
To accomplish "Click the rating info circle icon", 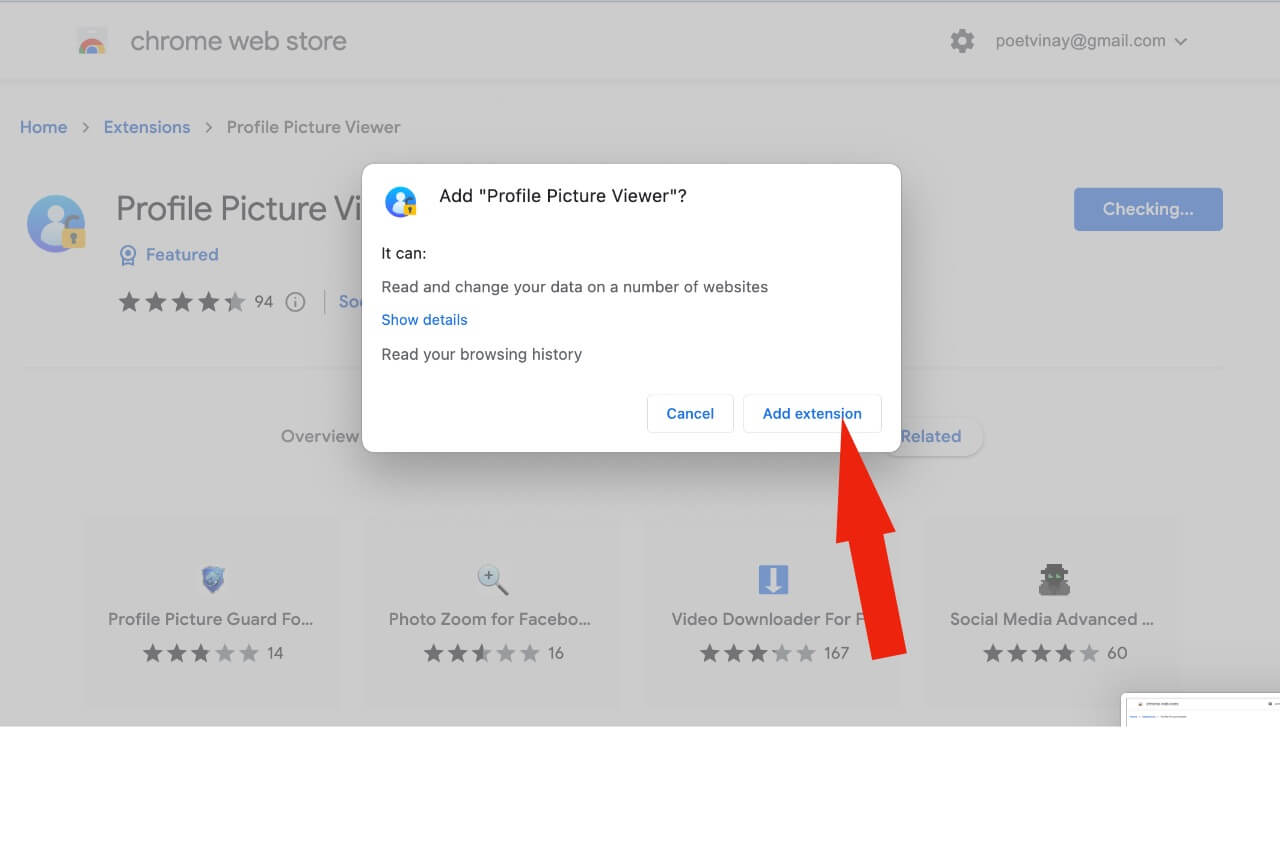I will [295, 301].
